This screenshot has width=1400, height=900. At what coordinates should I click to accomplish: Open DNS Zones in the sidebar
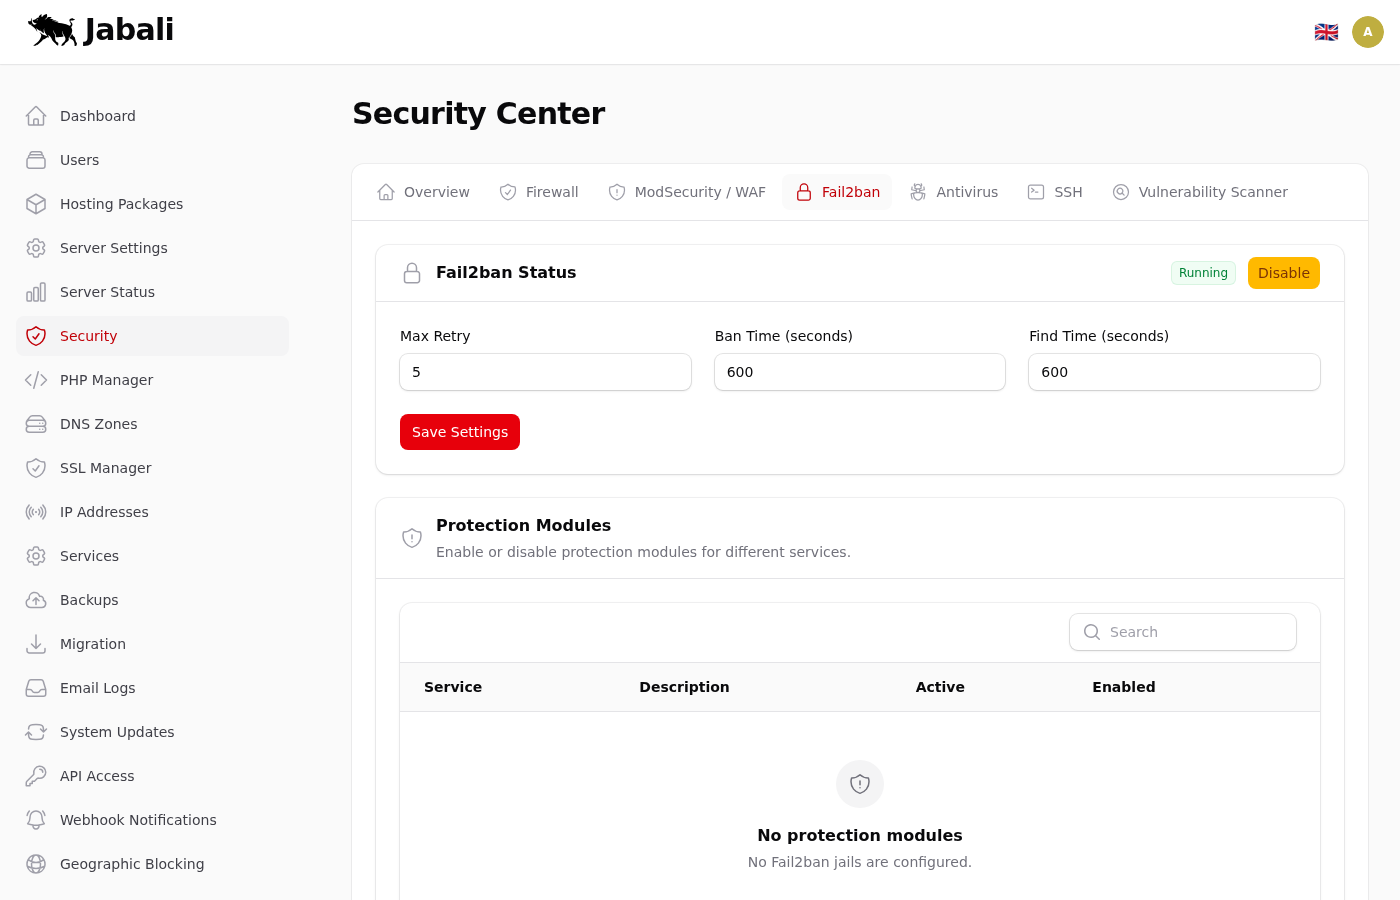pyautogui.click(x=98, y=424)
